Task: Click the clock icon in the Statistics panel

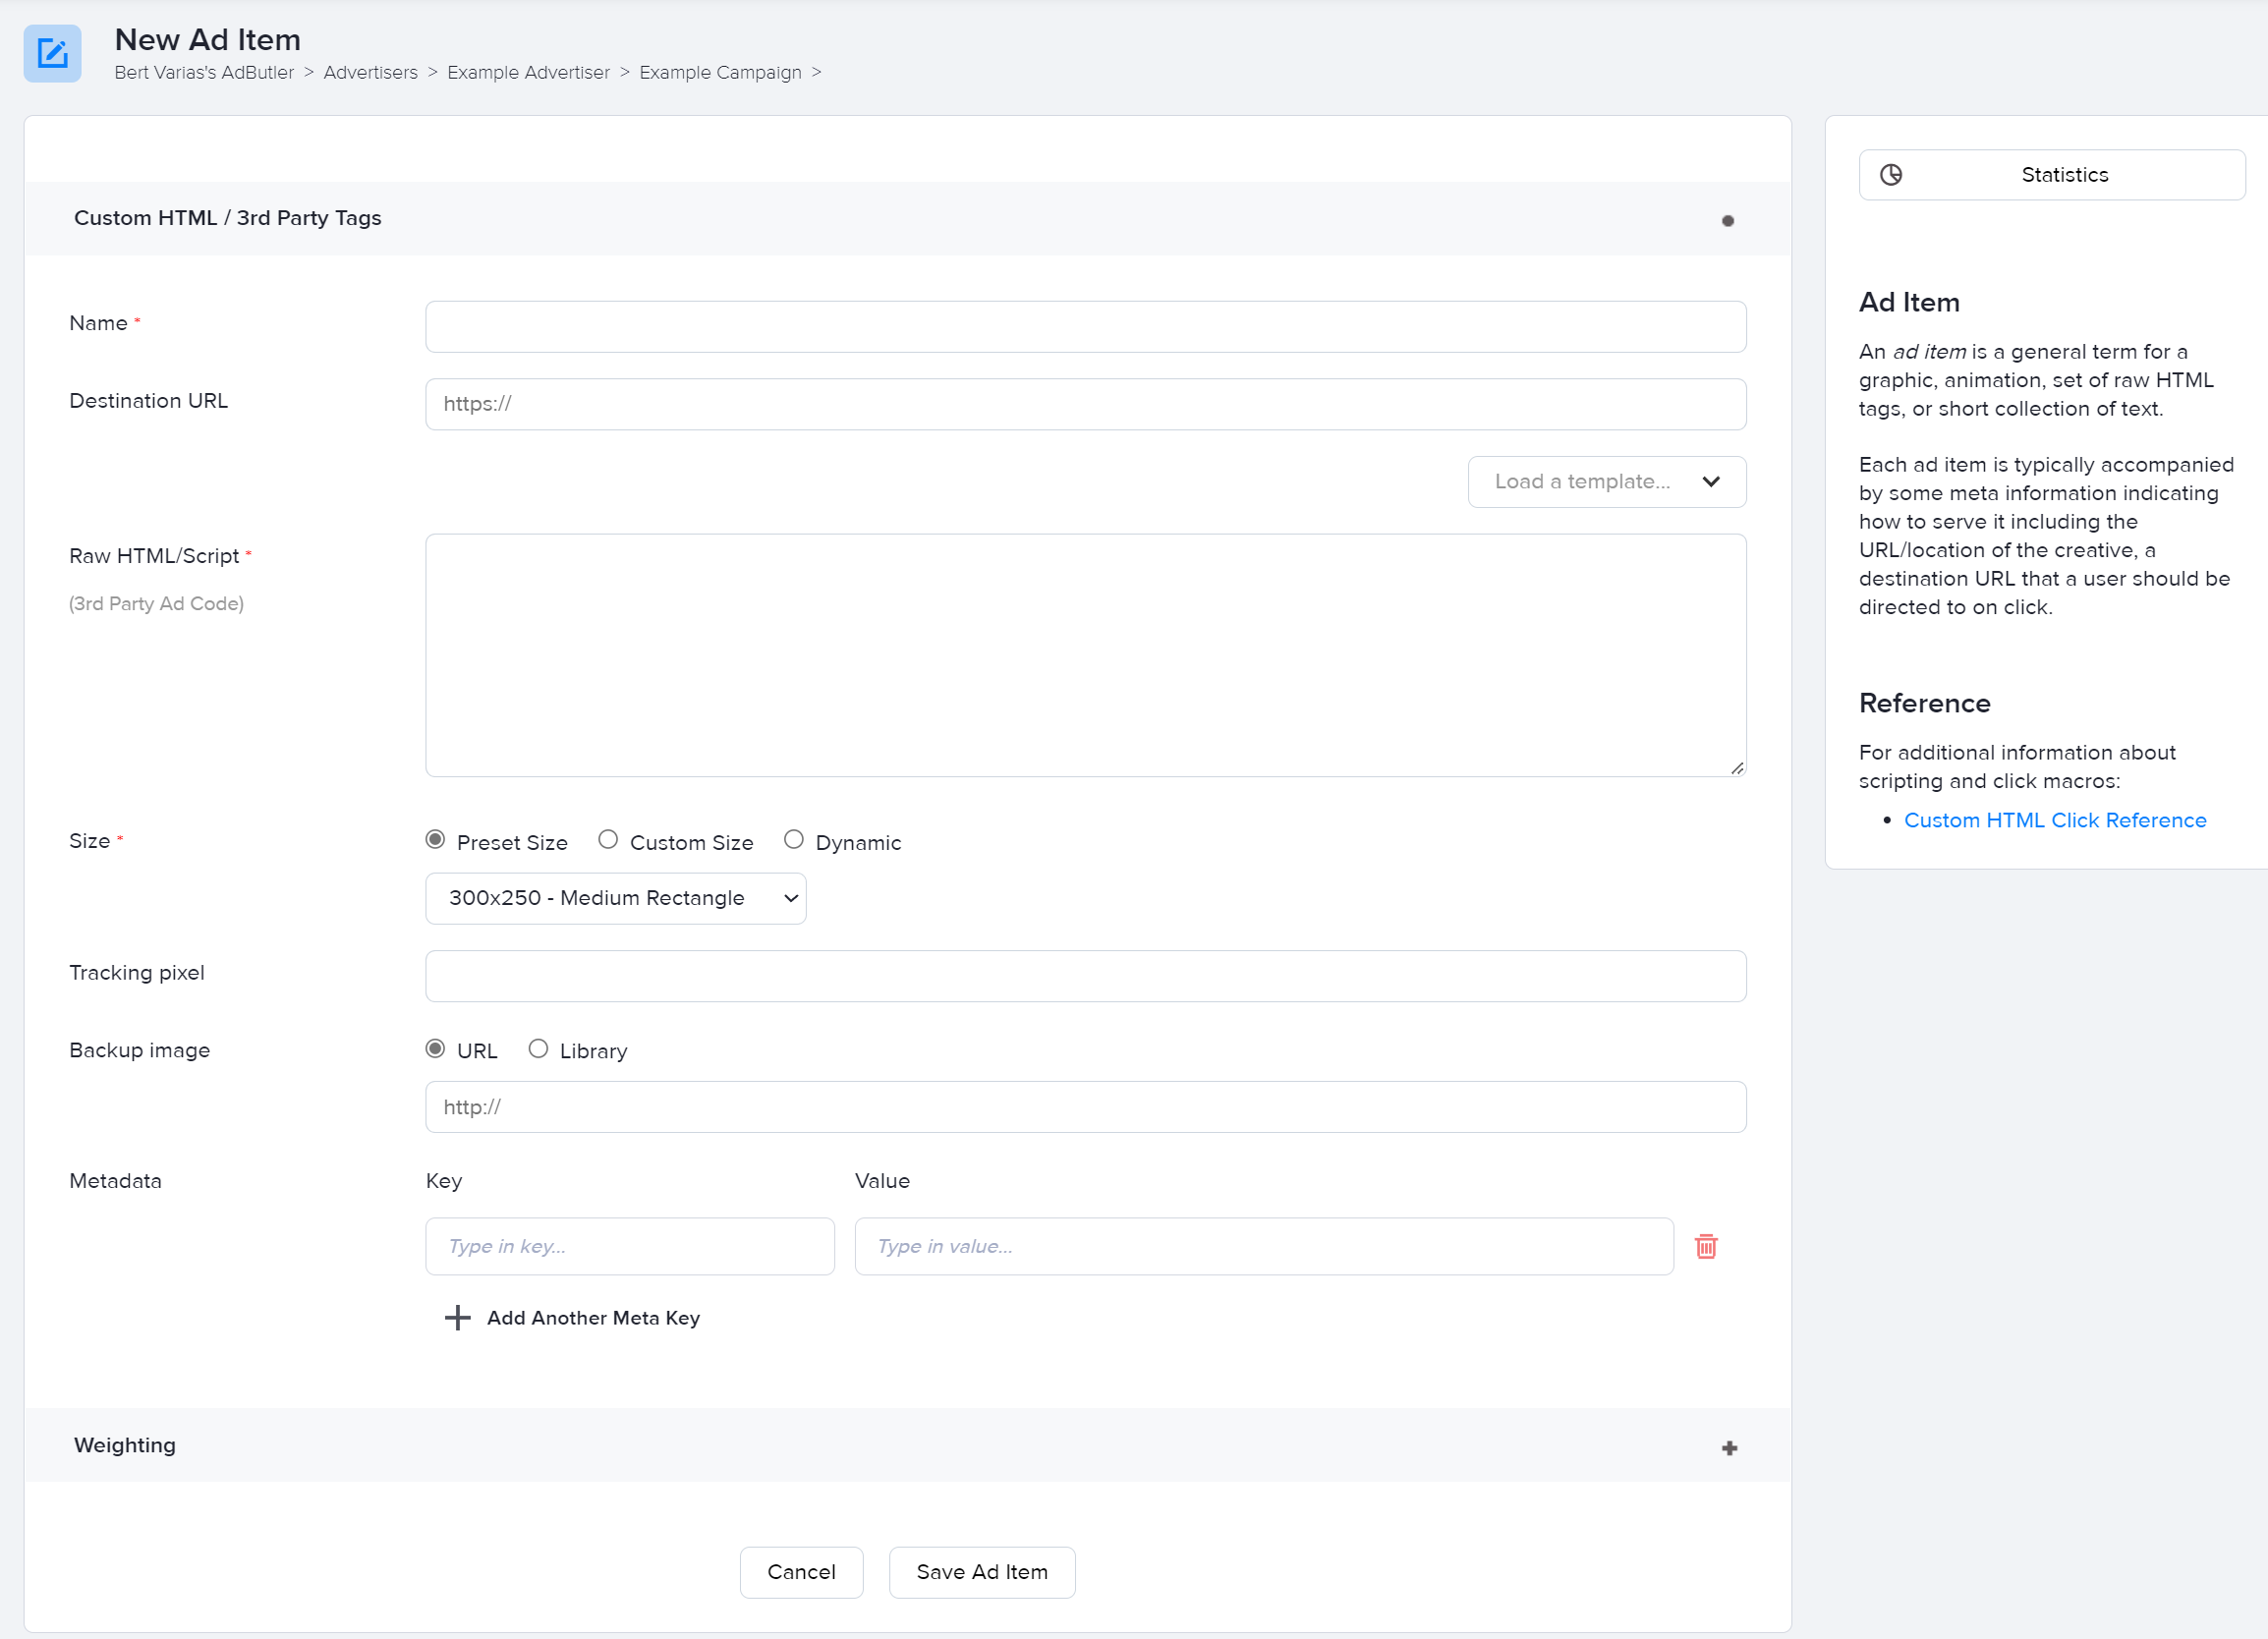Action: 1890,174
